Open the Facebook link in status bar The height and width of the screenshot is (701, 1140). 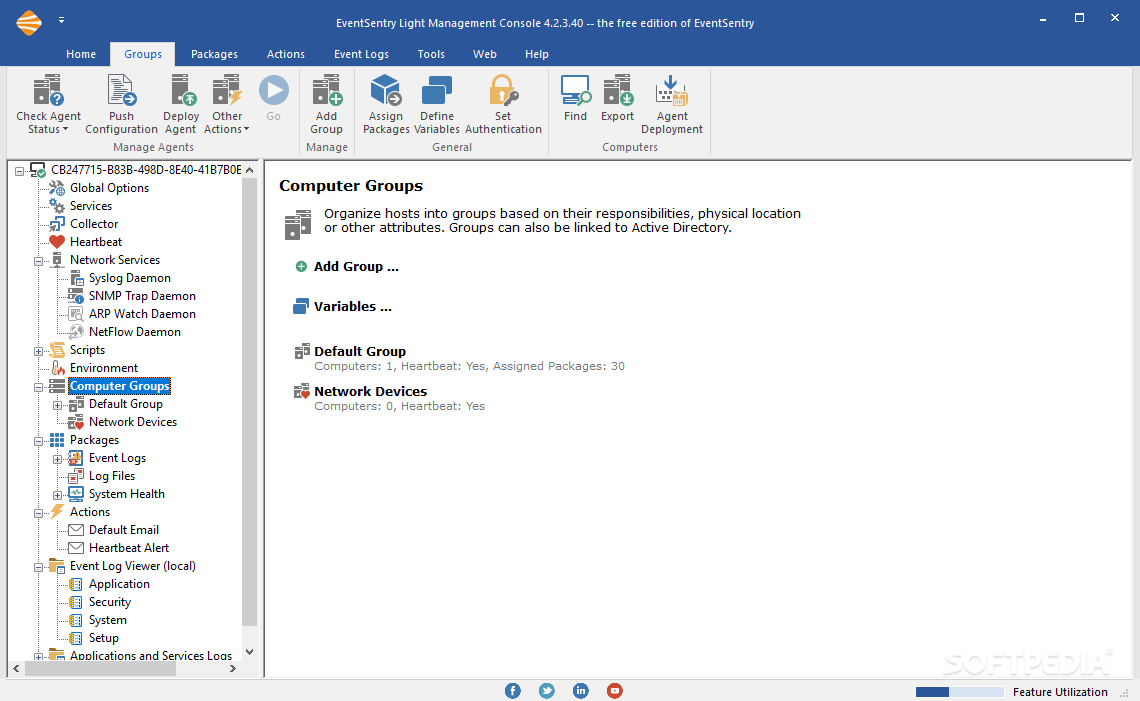pos(513,691)
